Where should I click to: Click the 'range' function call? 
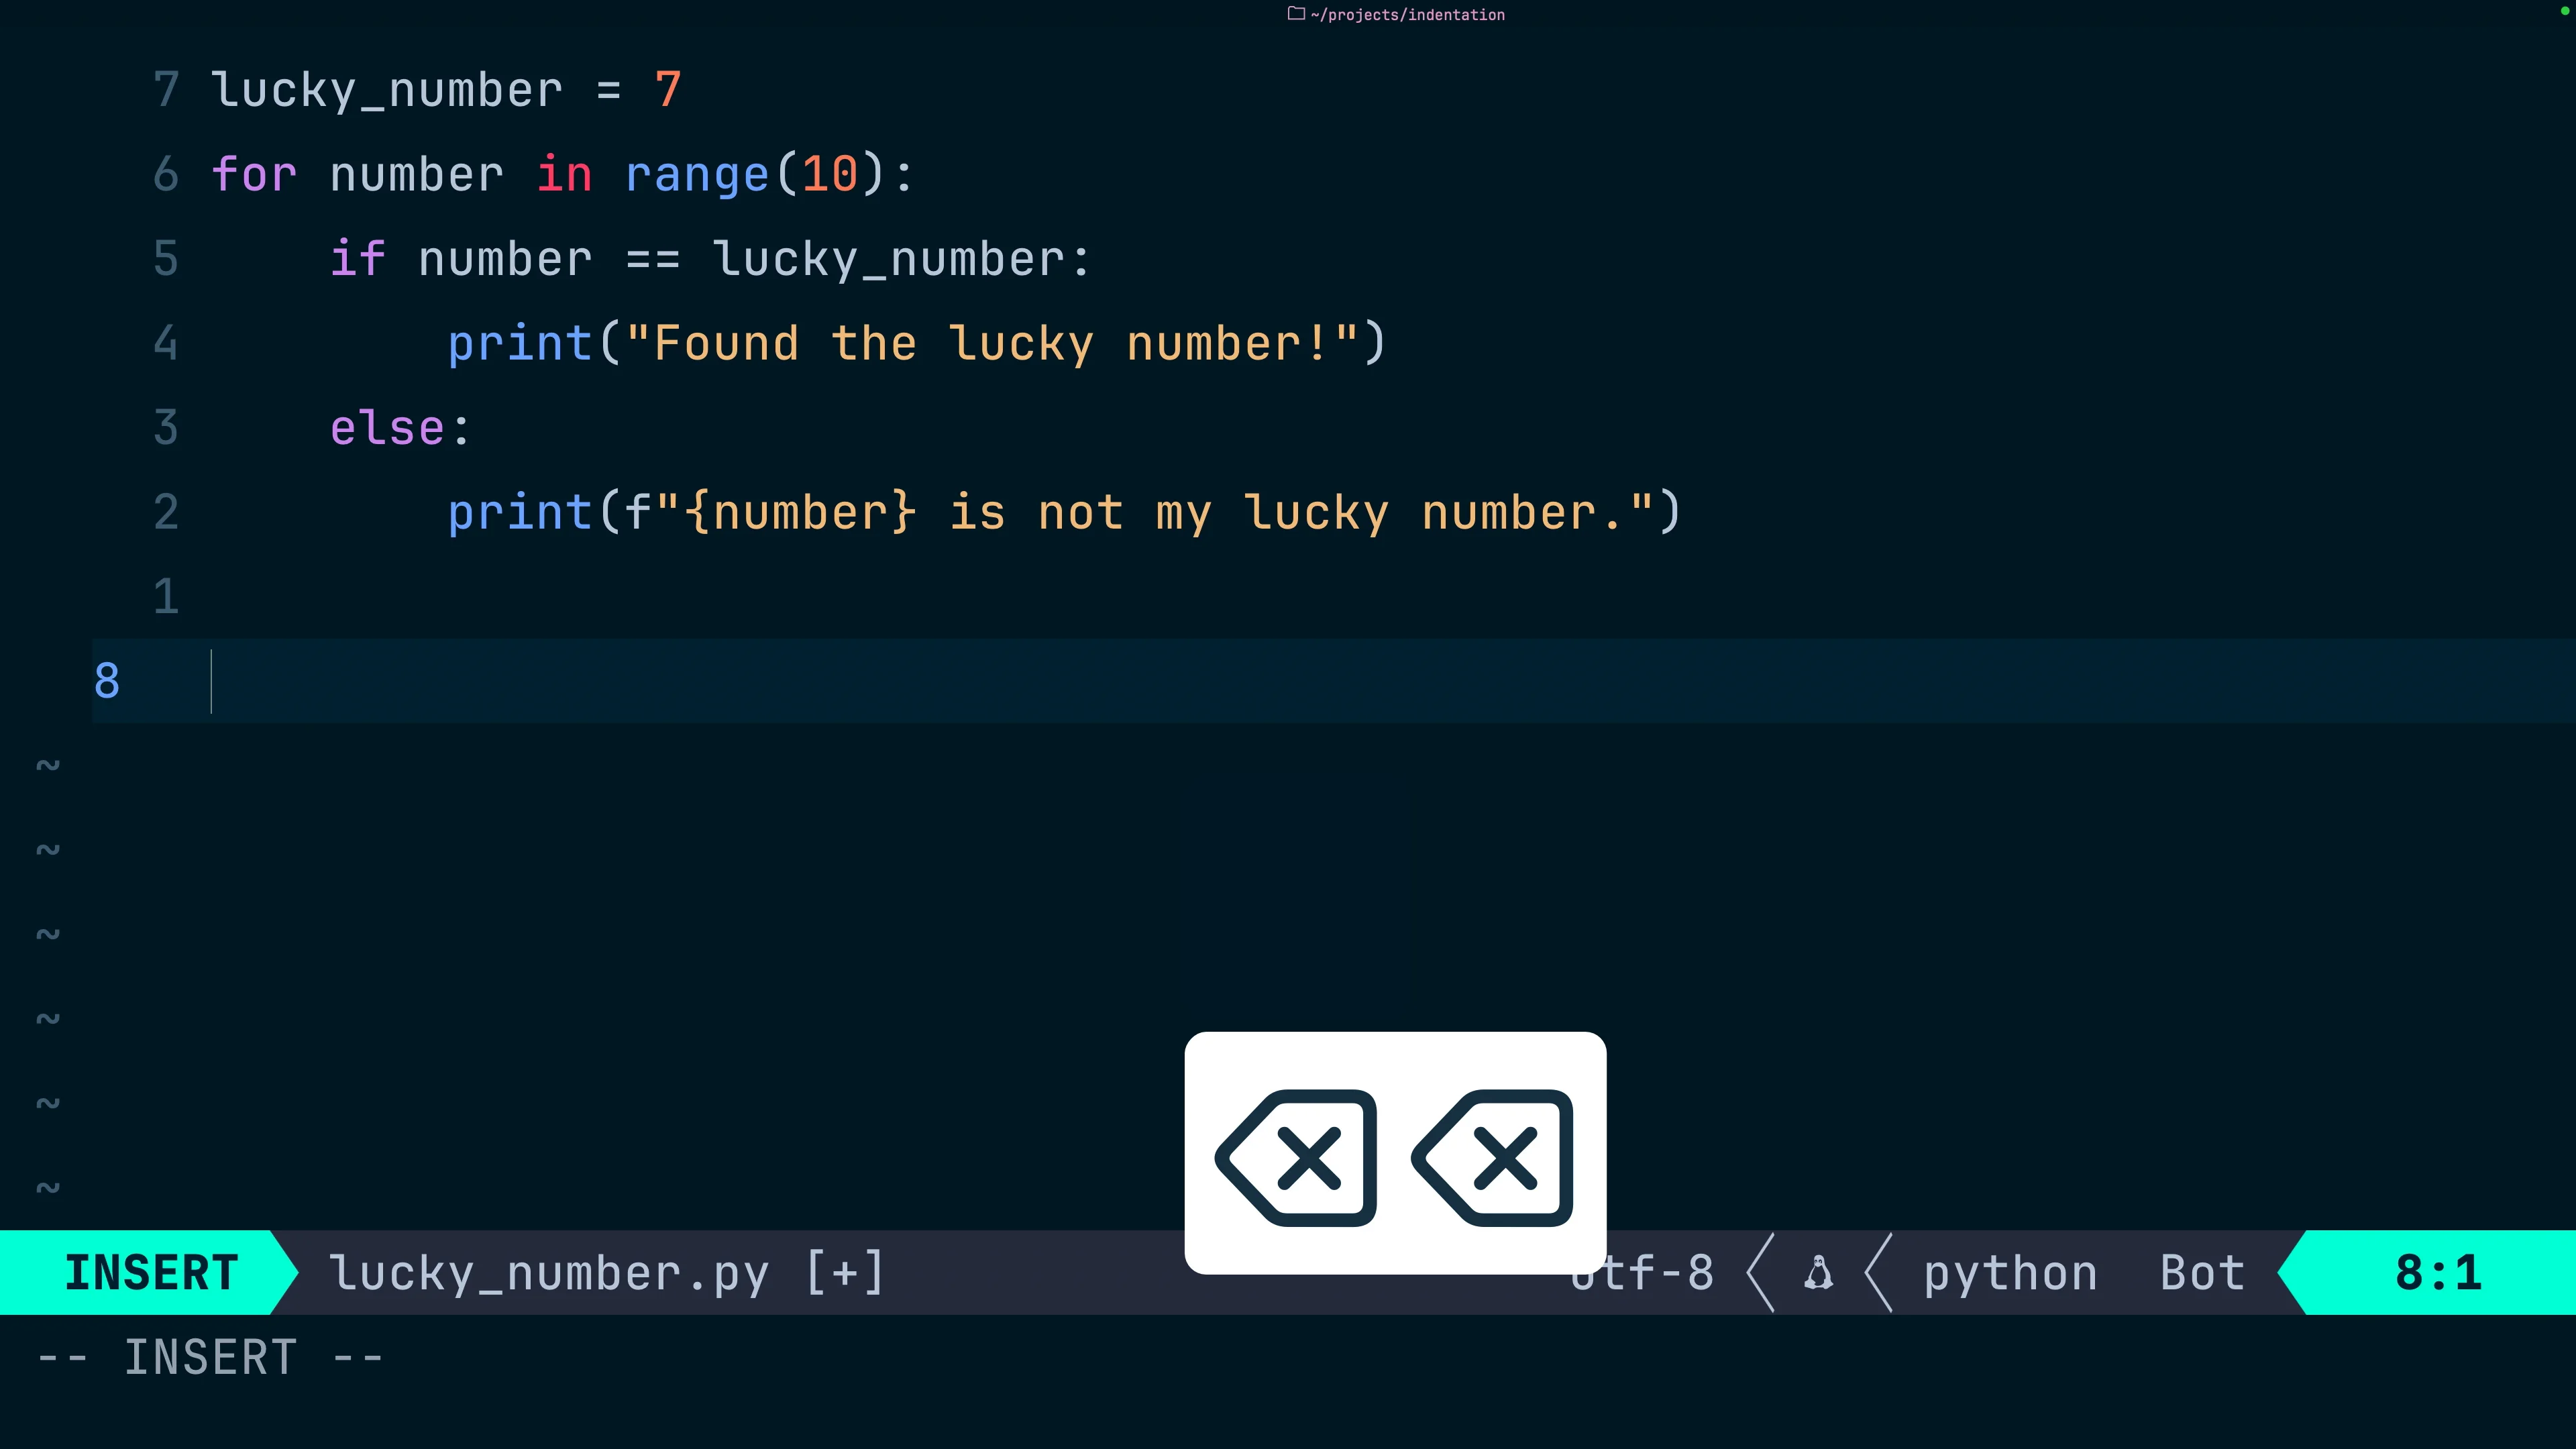(x=697, y=175)
